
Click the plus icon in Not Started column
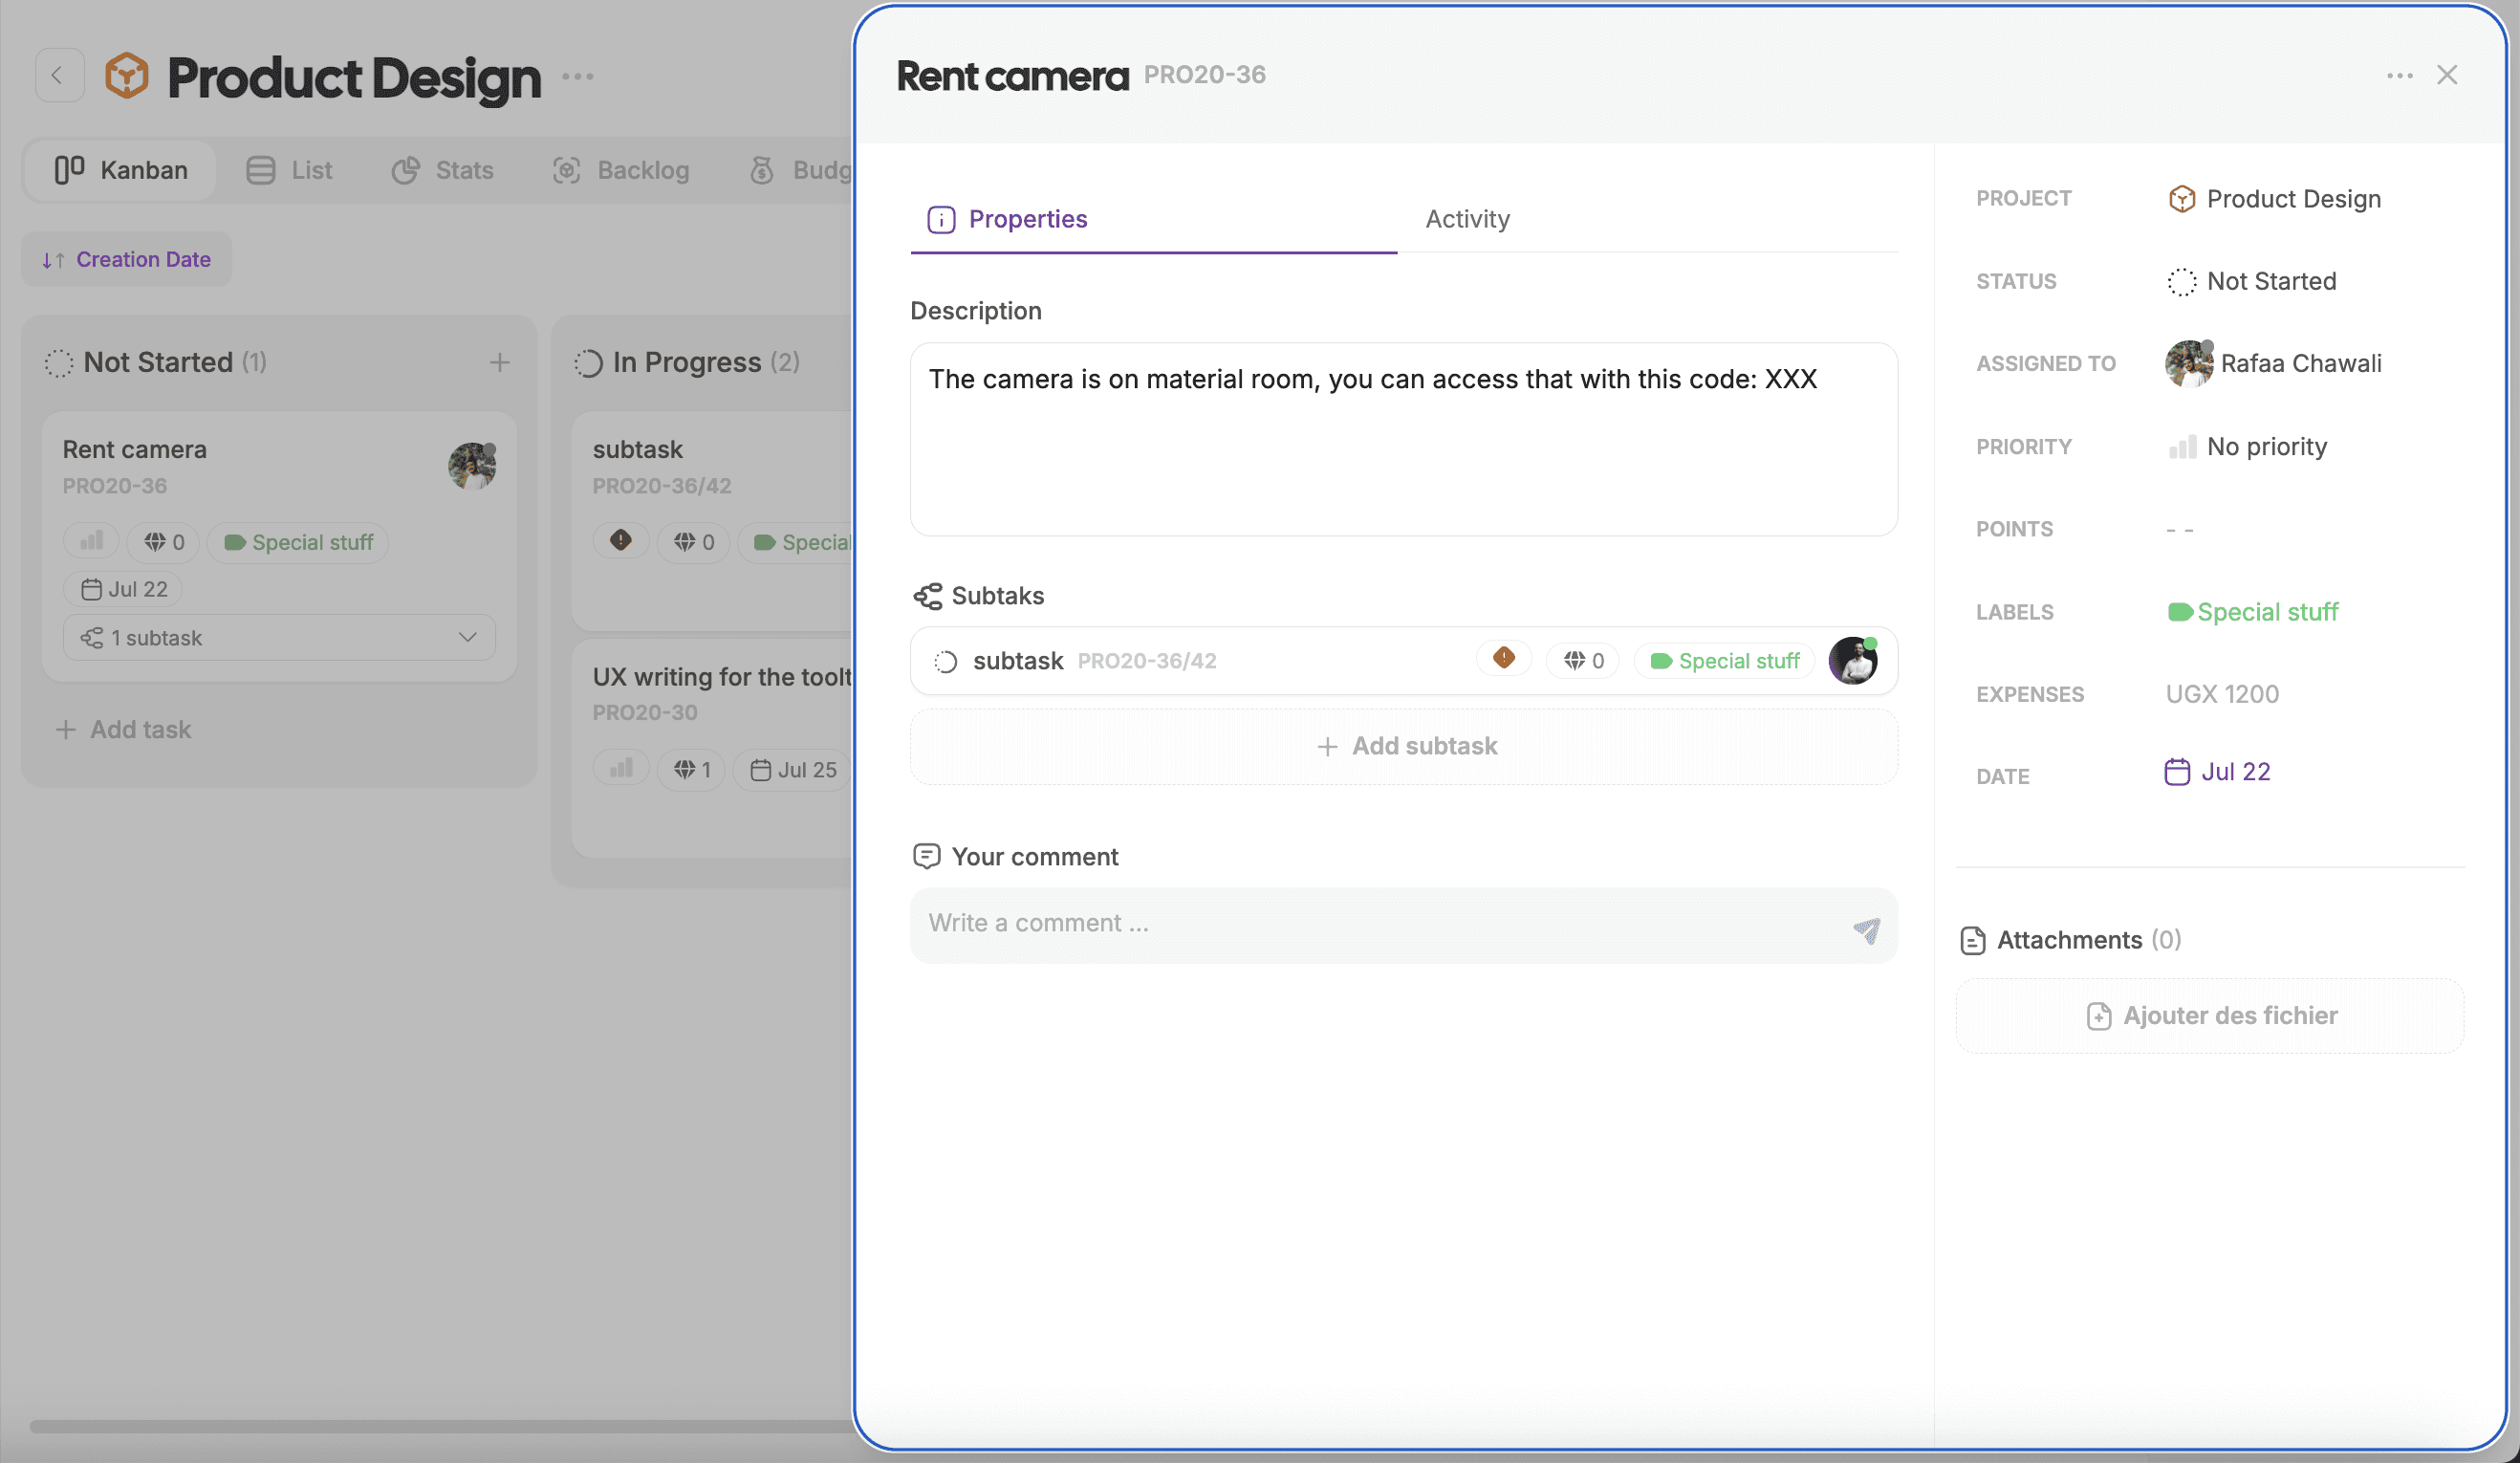499,362
